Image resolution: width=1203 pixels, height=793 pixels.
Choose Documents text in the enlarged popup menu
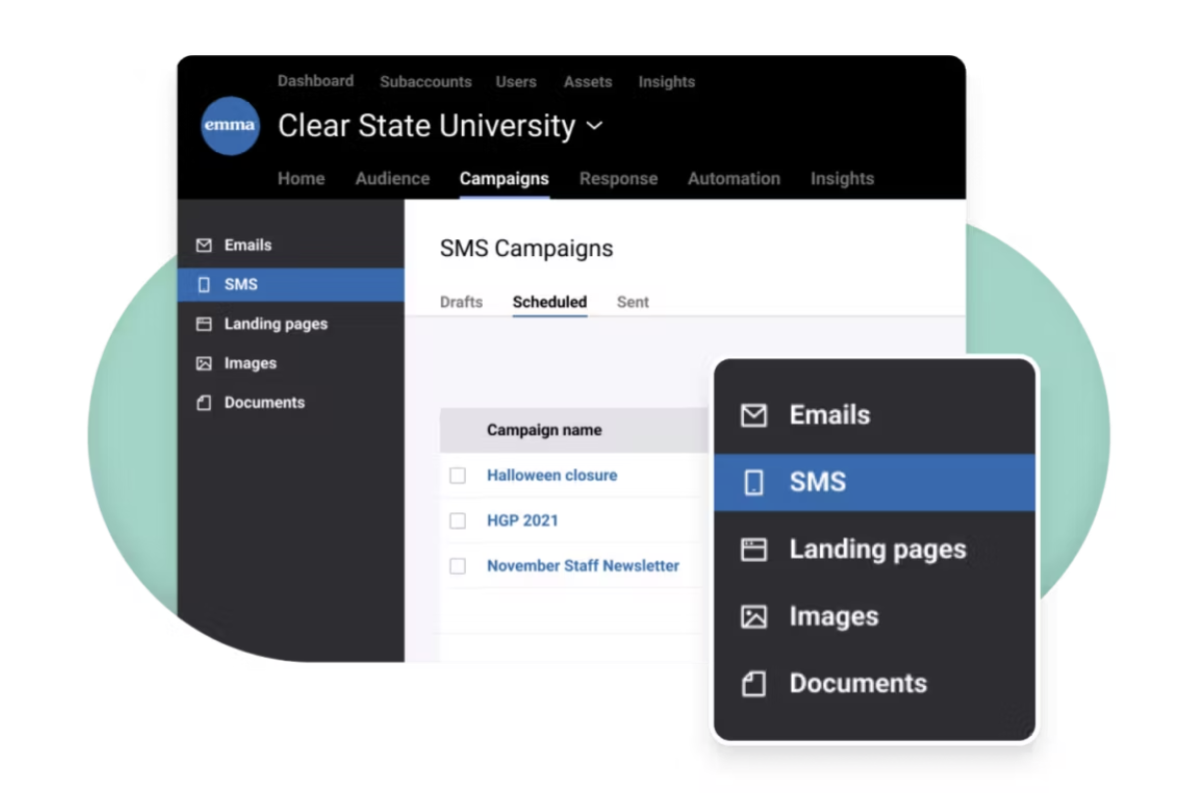858,684
